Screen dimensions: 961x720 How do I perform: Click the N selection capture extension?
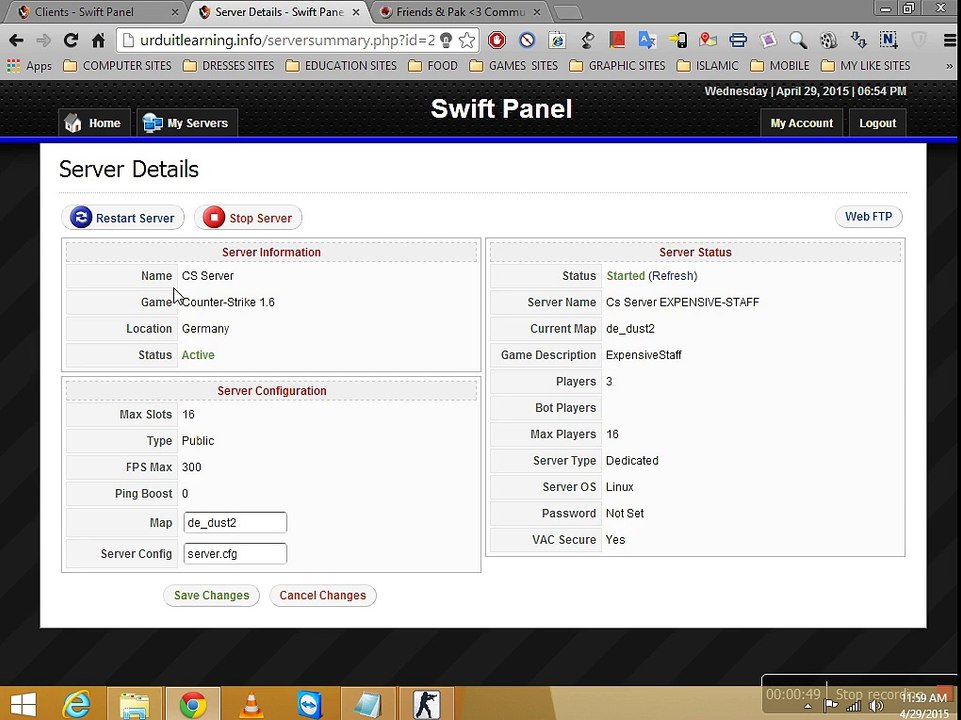tap(889, 40)
